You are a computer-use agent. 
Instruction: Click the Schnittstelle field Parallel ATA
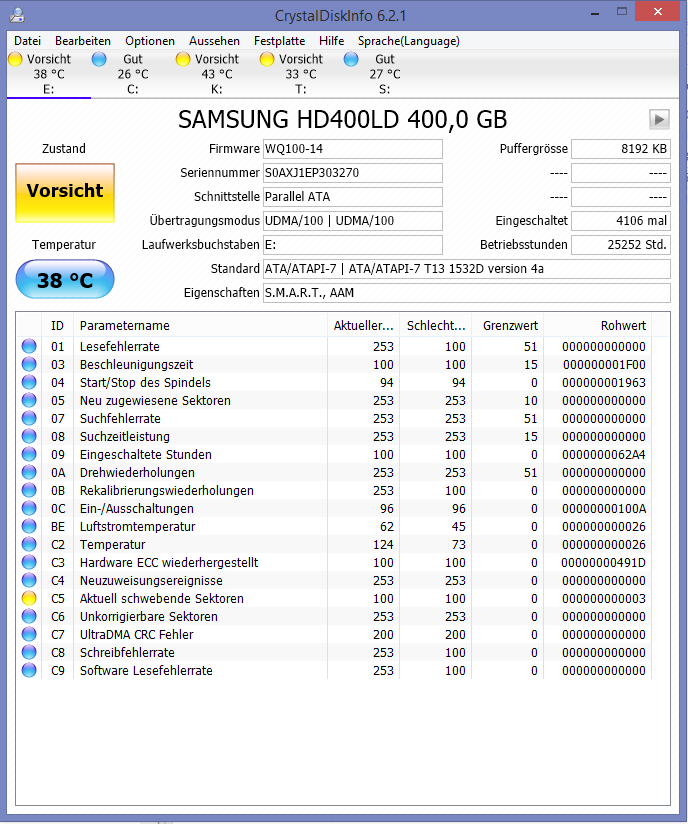(353, 197)
